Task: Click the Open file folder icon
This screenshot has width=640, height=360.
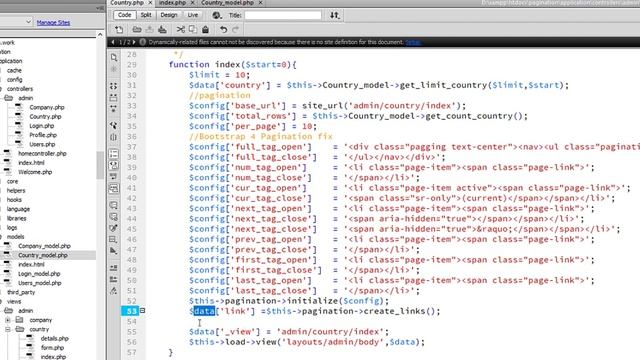Action: pyautogui.click(x=137, y=29)
